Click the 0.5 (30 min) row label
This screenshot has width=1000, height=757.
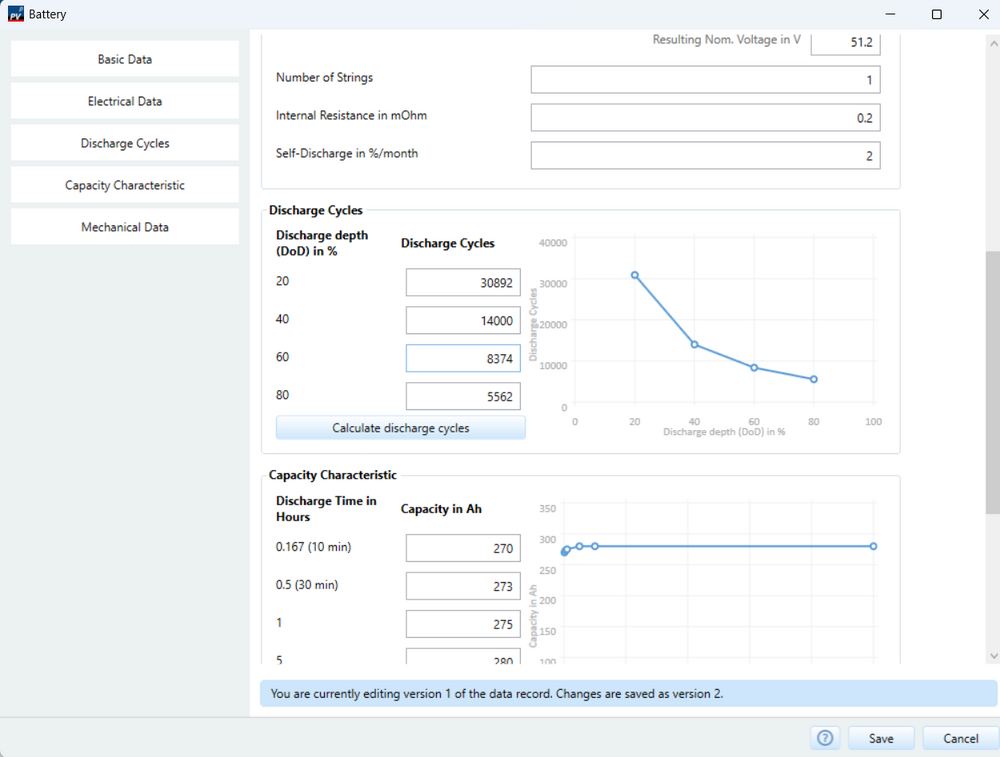pyautogui.click(x=307, y=585)
